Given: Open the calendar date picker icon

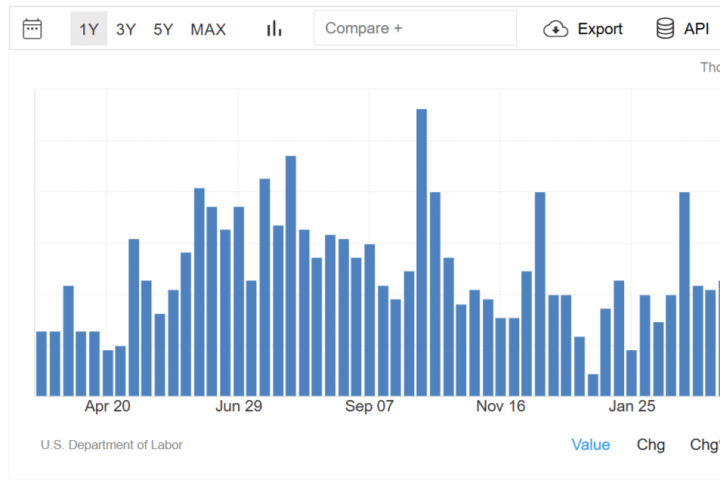Looking at the screenshot, I should point(32,29).
